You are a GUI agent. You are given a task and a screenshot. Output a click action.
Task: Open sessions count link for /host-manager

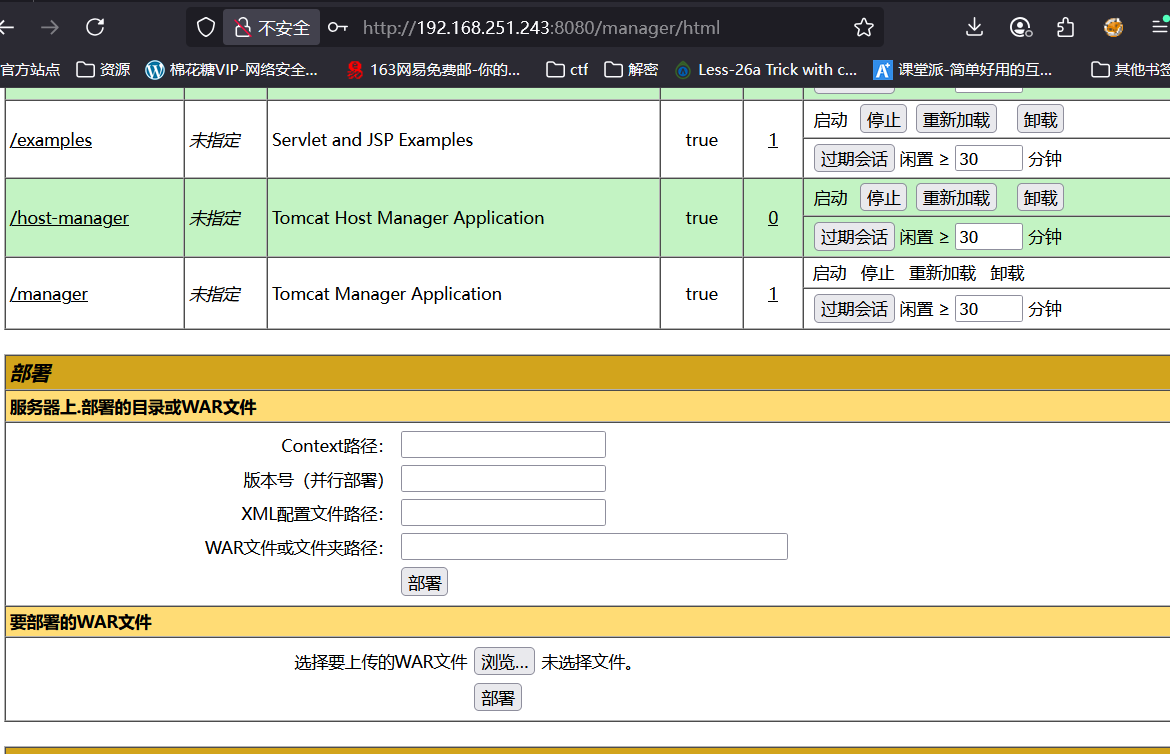click(773, 218)
